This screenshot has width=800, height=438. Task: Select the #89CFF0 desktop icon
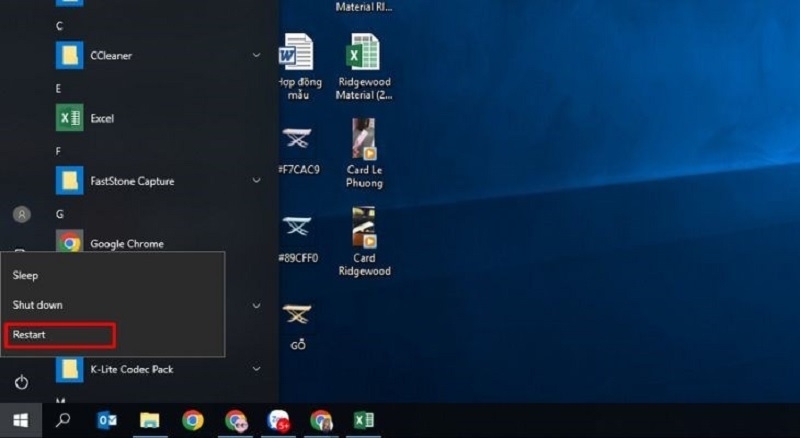coord(298,239)
